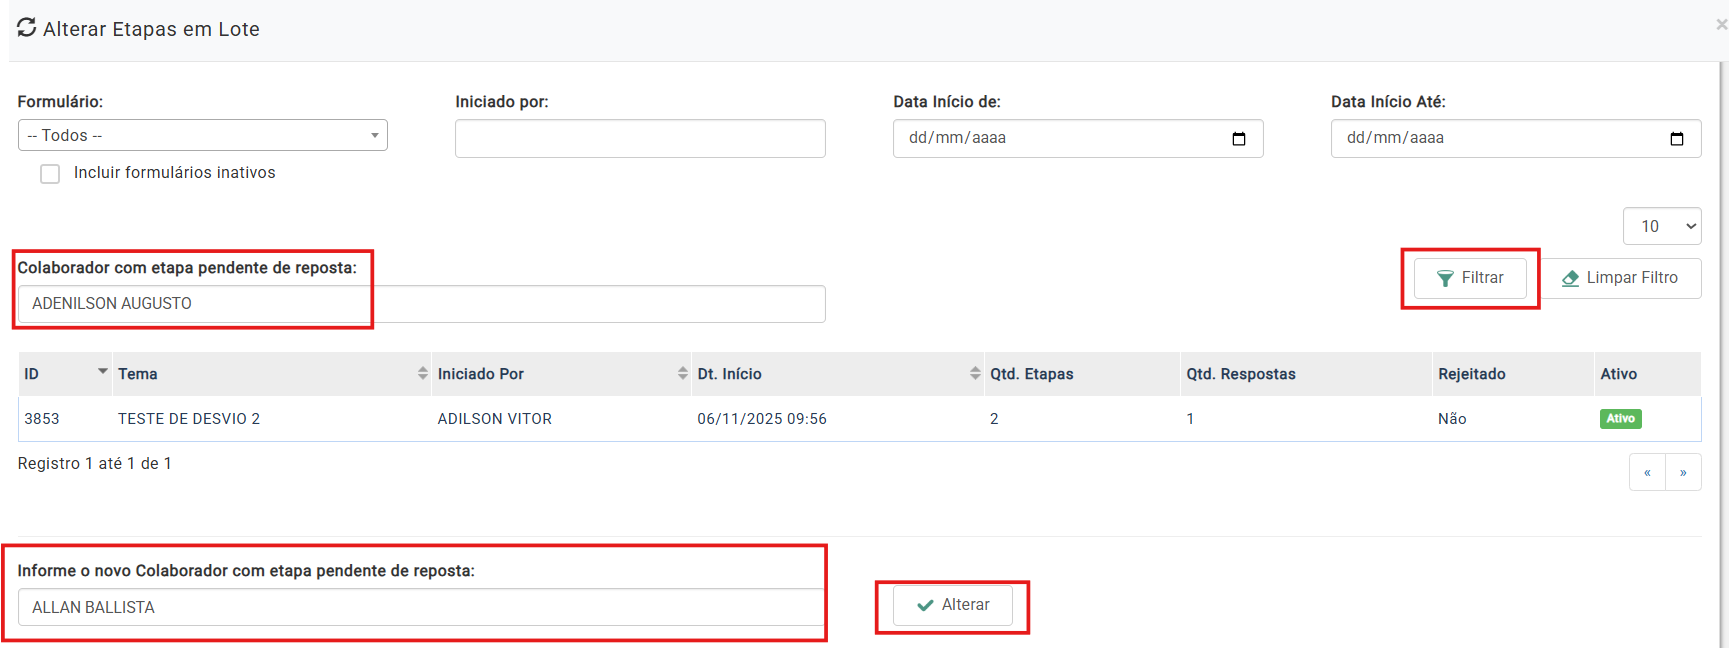1729x648 pixels.
Task: Sort by Dt. Início column arrows
Action: [x=974, y=373]
